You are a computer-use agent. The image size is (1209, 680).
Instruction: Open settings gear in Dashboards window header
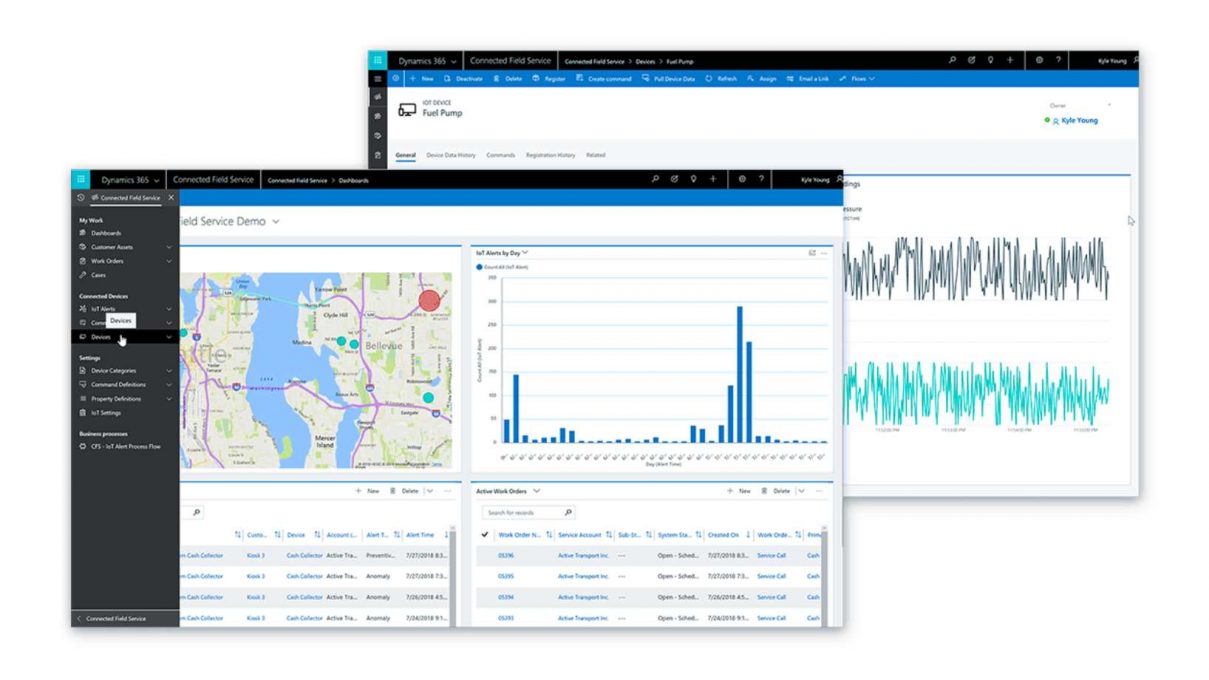point(742,180)
